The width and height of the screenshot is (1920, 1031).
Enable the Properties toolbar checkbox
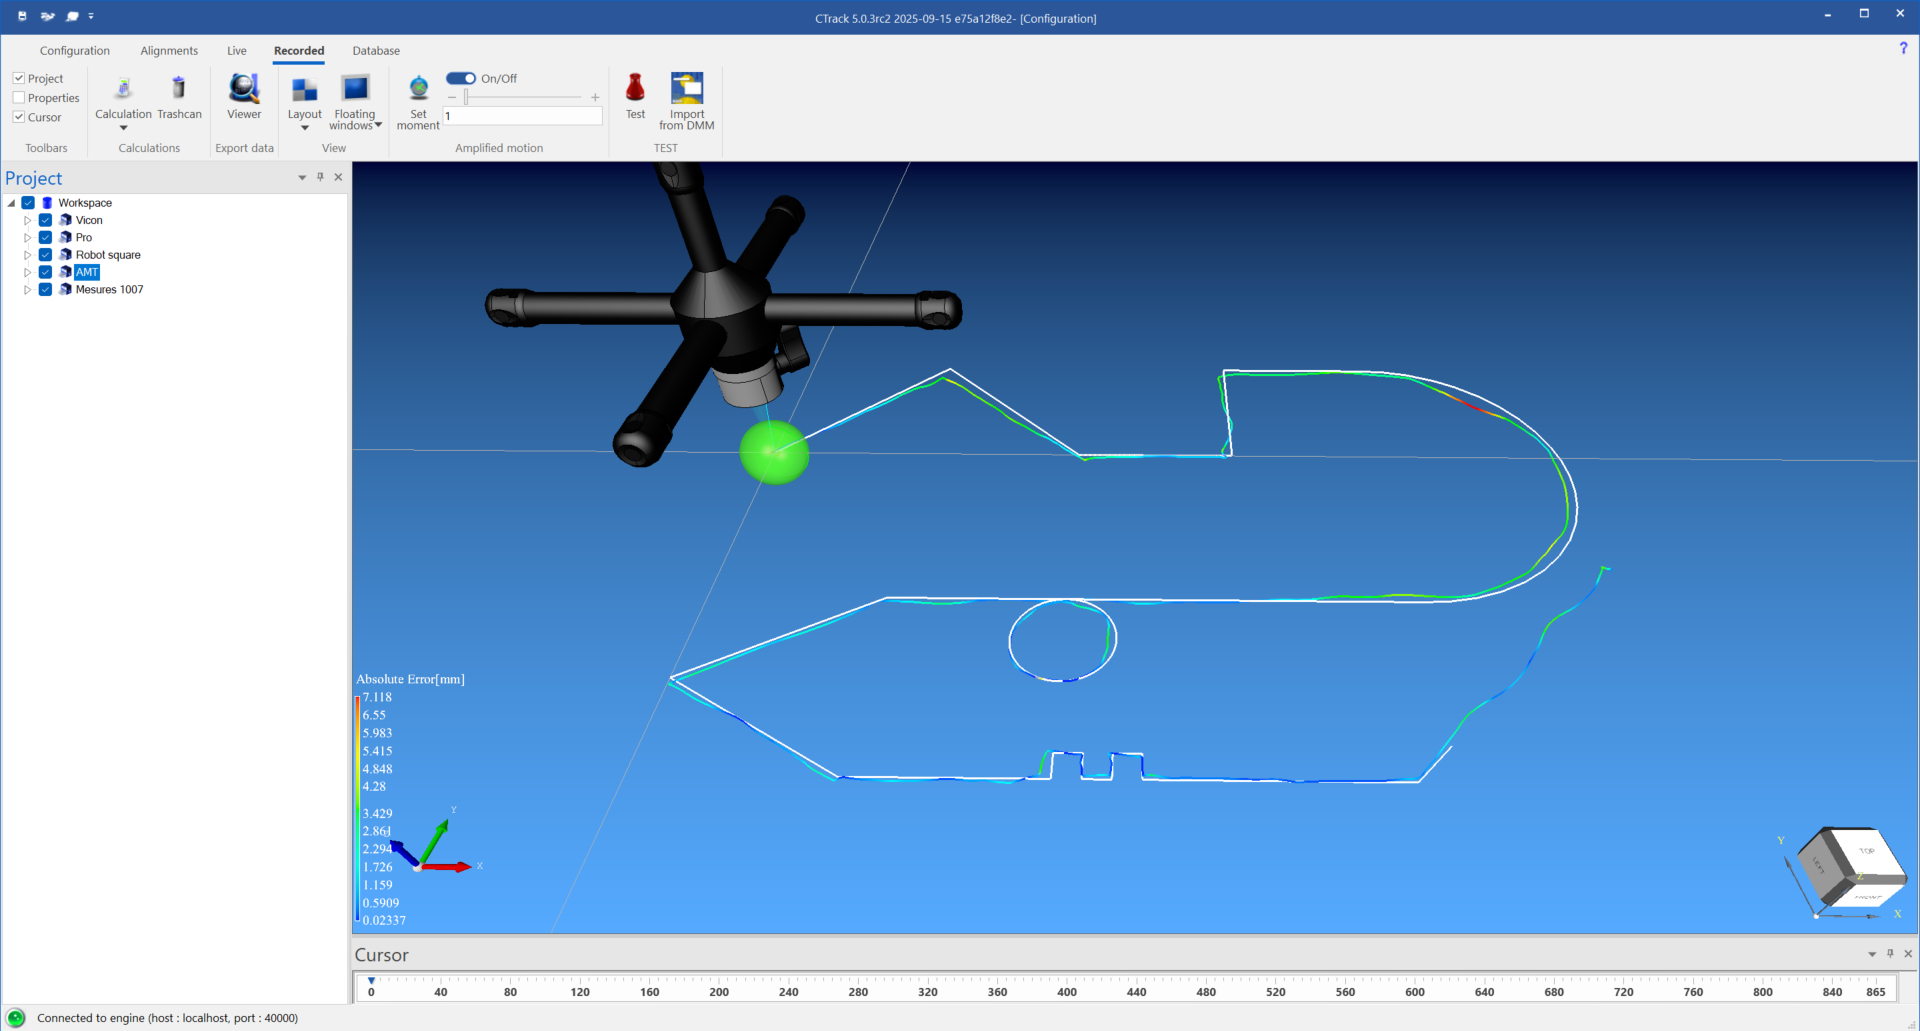[19, 98]
